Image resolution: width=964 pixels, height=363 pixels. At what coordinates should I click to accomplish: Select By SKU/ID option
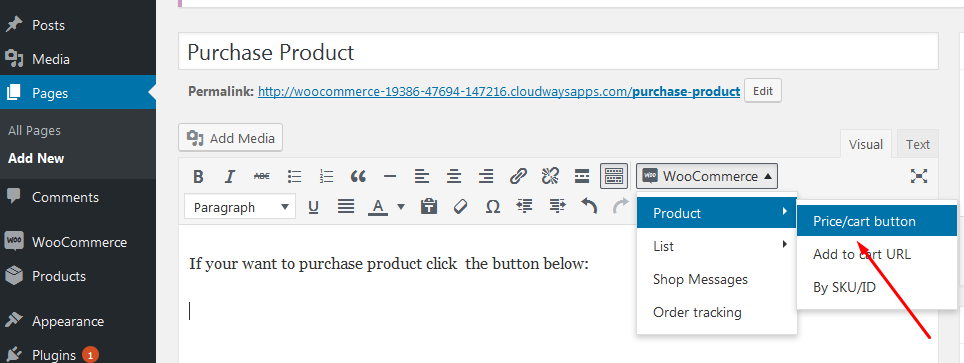pos(877,287)
